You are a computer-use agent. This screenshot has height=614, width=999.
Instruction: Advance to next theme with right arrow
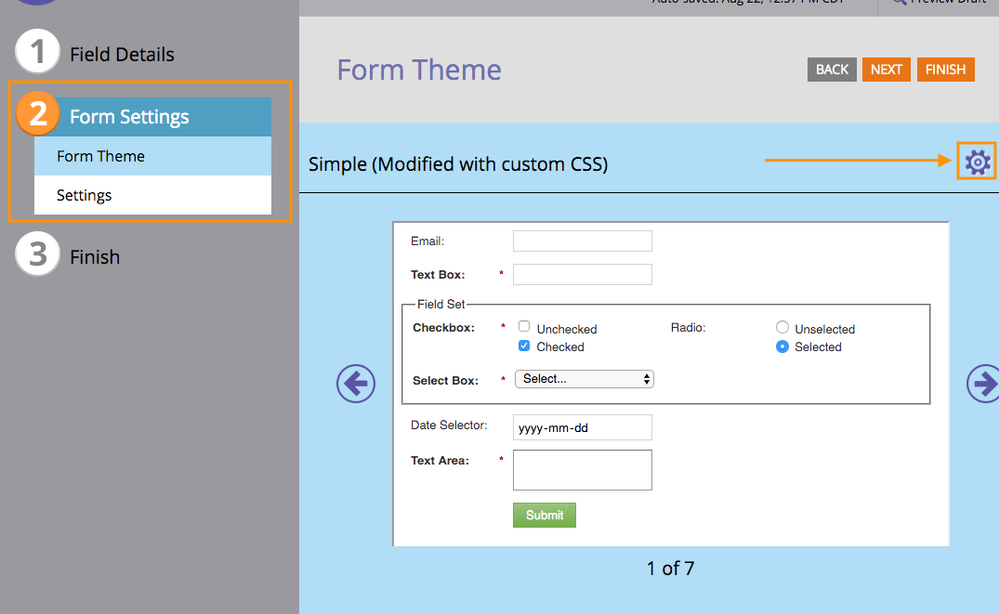[984, 384]
